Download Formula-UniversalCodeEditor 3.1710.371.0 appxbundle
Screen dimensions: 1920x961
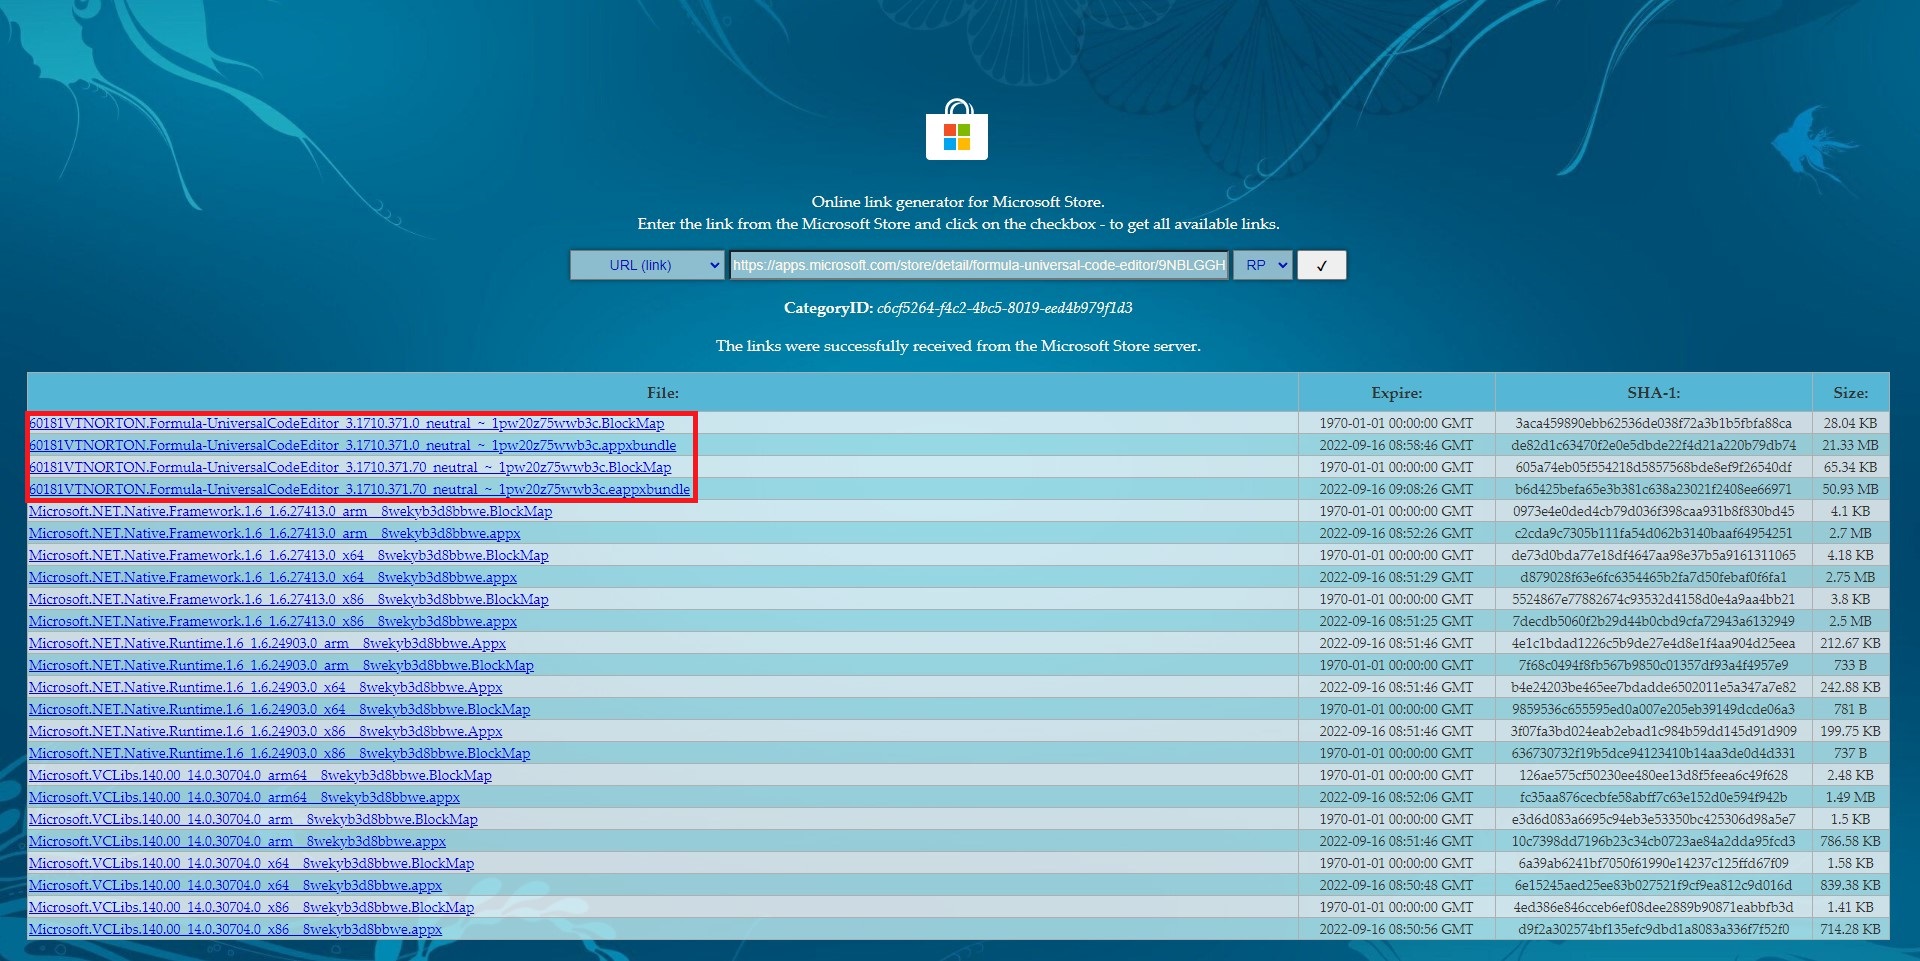(353, 445)
